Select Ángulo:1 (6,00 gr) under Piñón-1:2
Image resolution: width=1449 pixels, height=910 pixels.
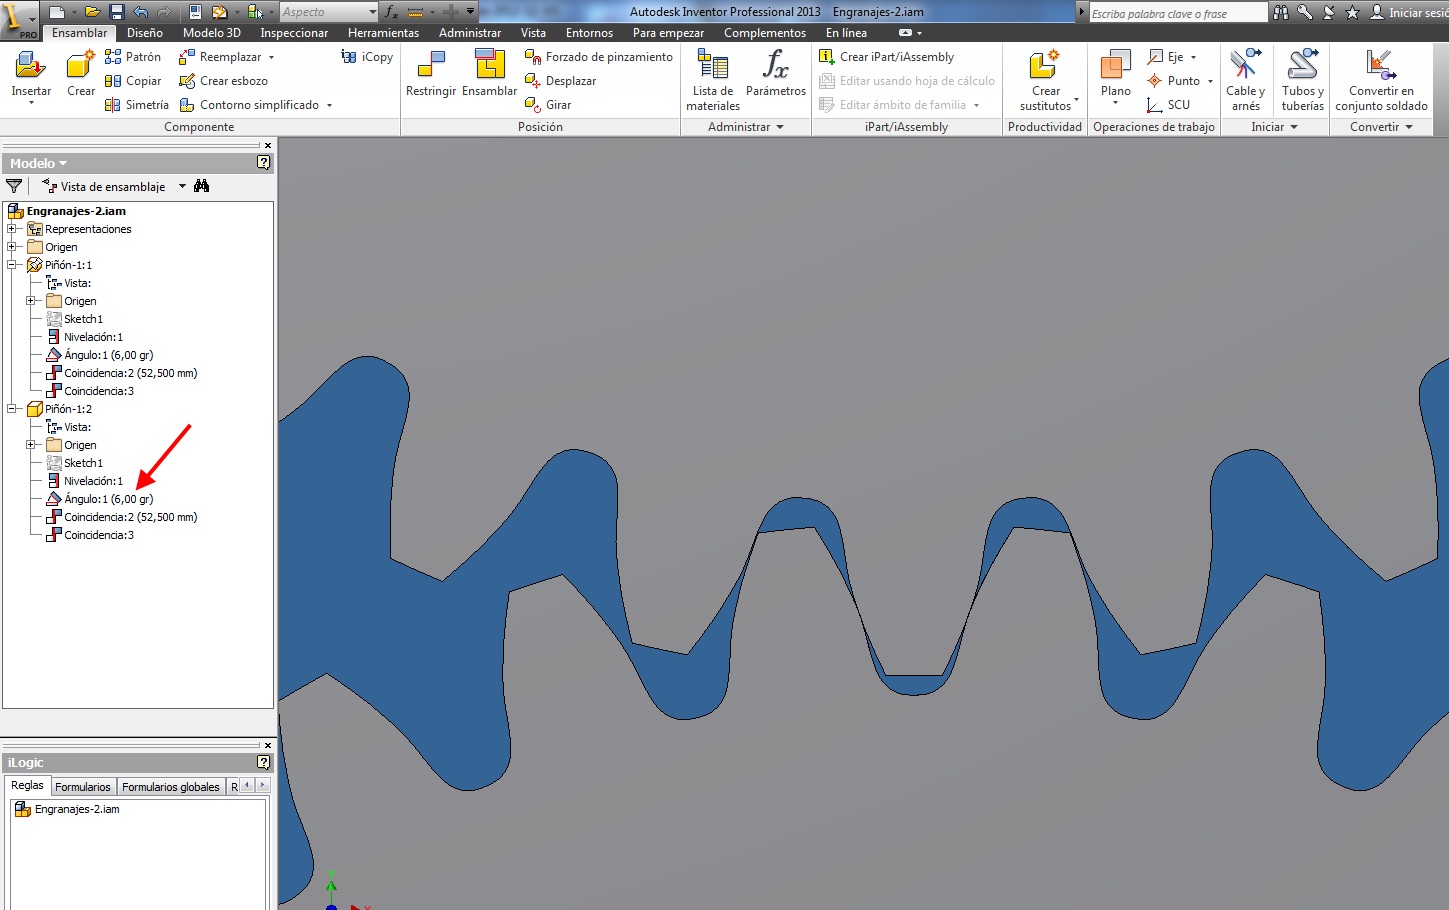click(x=108, y=499)
